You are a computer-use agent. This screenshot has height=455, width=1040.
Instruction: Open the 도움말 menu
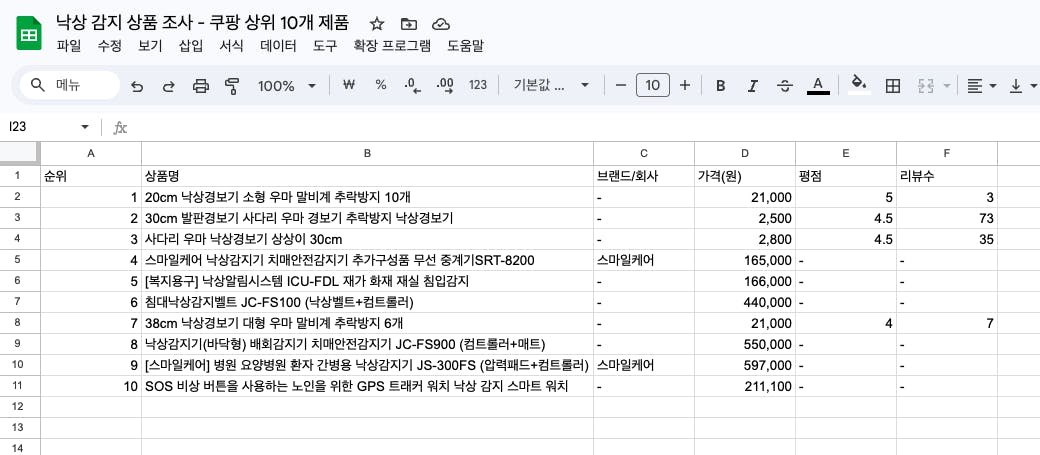point(466,46)
